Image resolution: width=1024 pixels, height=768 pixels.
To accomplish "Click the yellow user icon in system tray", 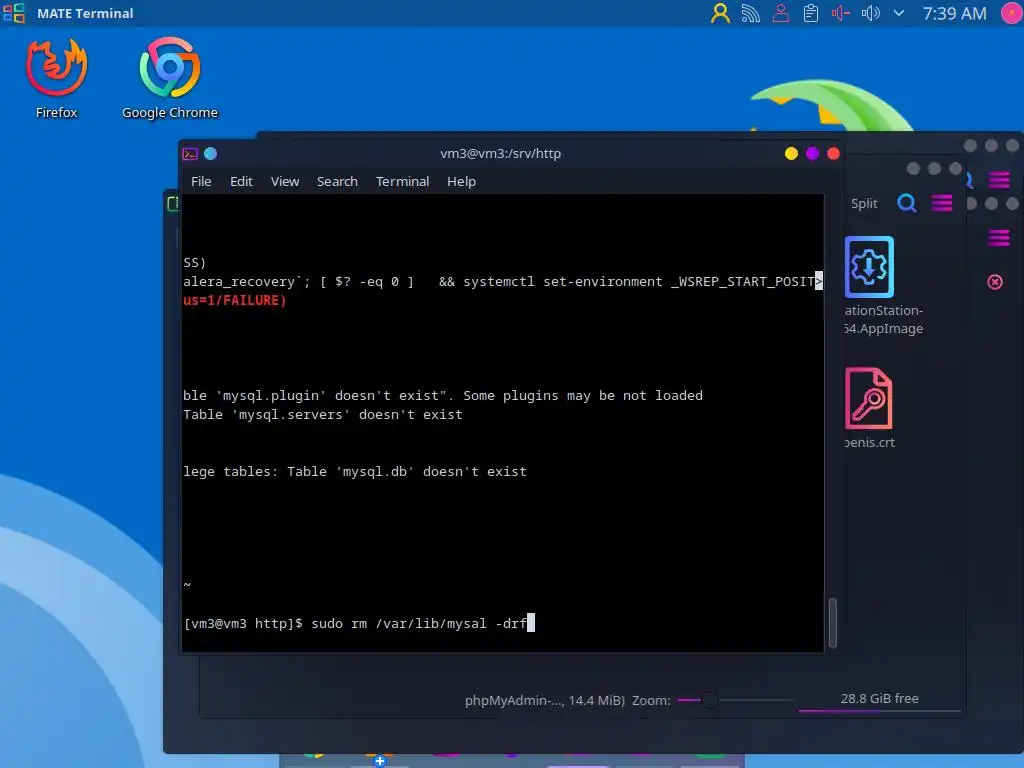I will 720,13.
